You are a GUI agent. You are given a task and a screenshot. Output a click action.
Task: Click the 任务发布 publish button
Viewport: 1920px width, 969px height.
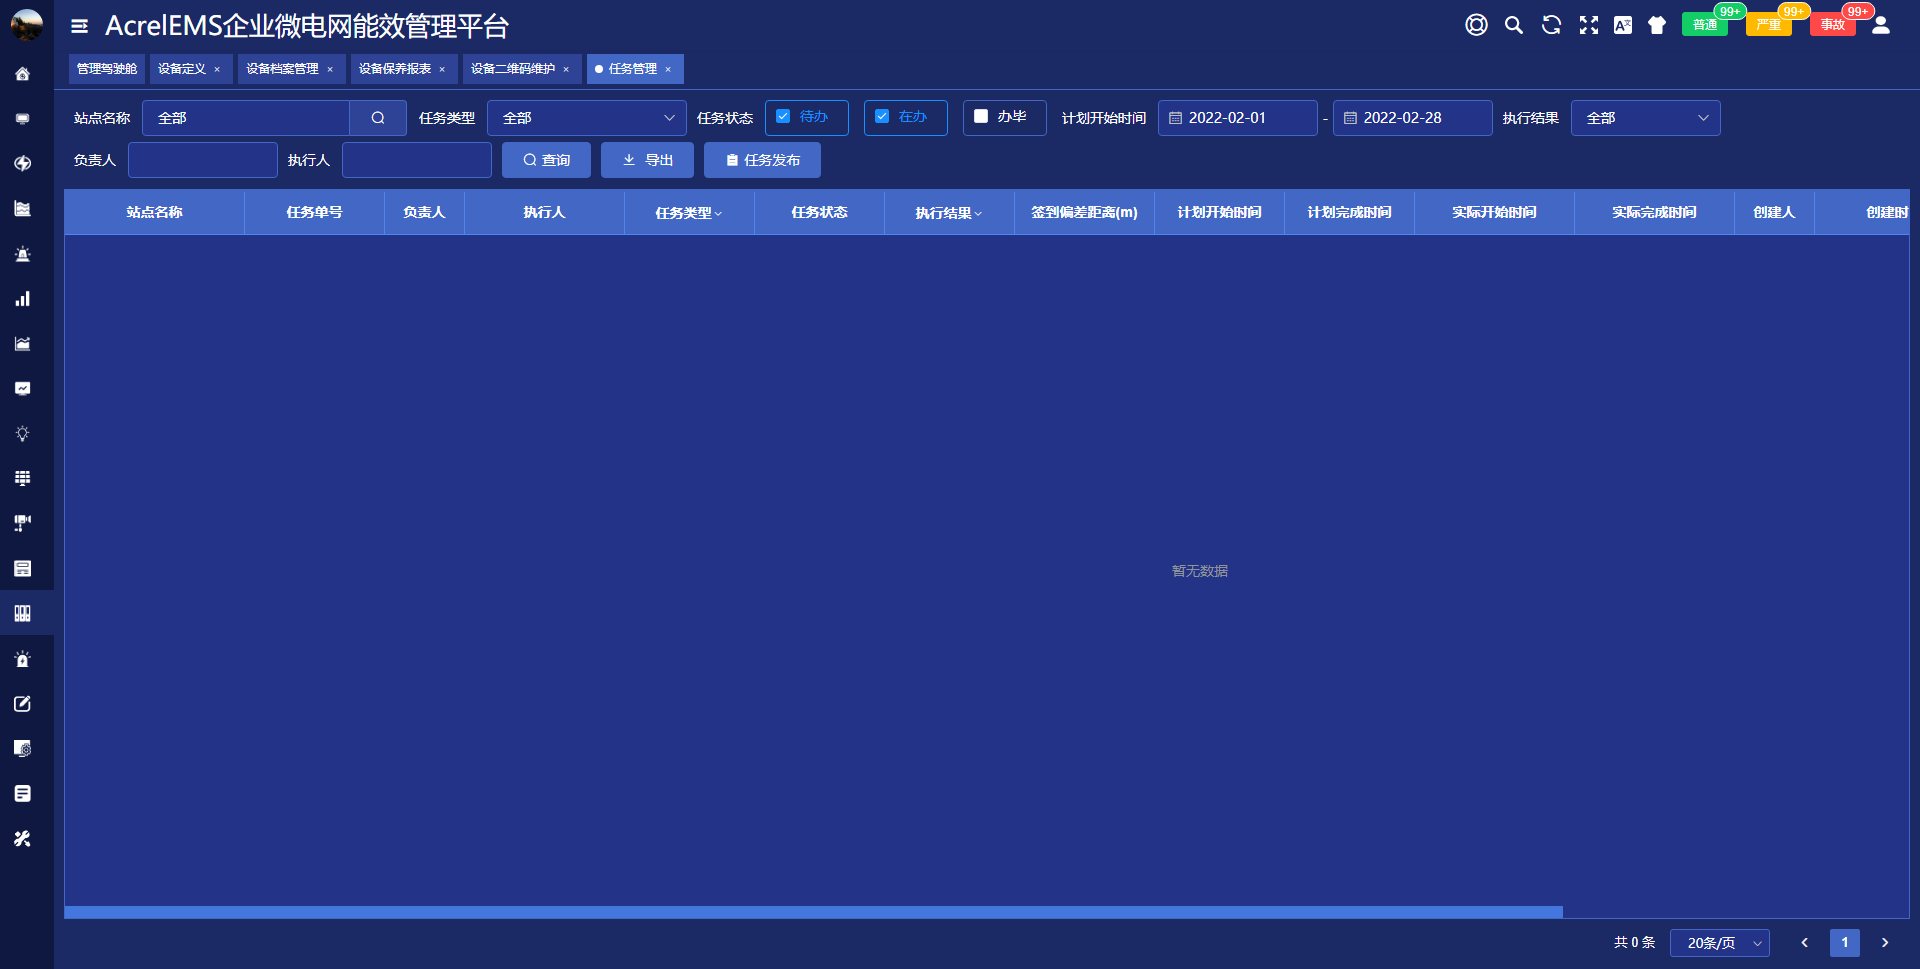pyautogui.click(x=762, y=160)
